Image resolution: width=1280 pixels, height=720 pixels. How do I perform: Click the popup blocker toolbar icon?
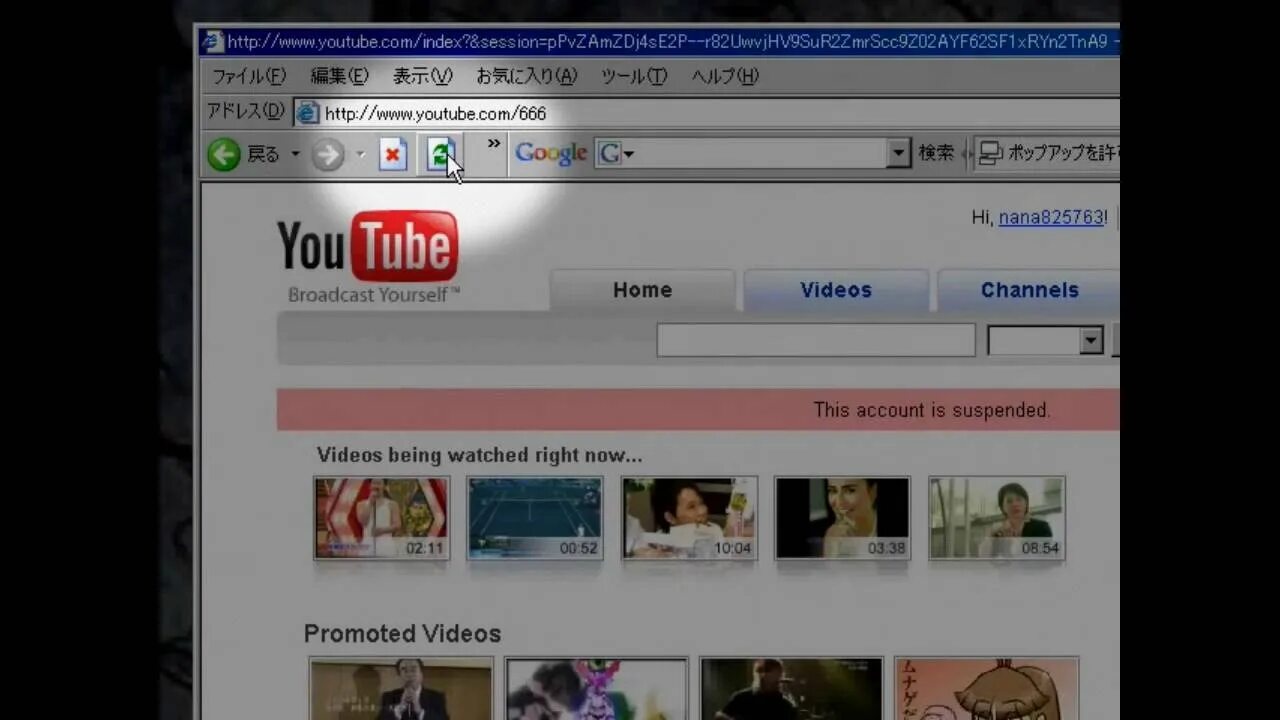(x=989, y=153)
